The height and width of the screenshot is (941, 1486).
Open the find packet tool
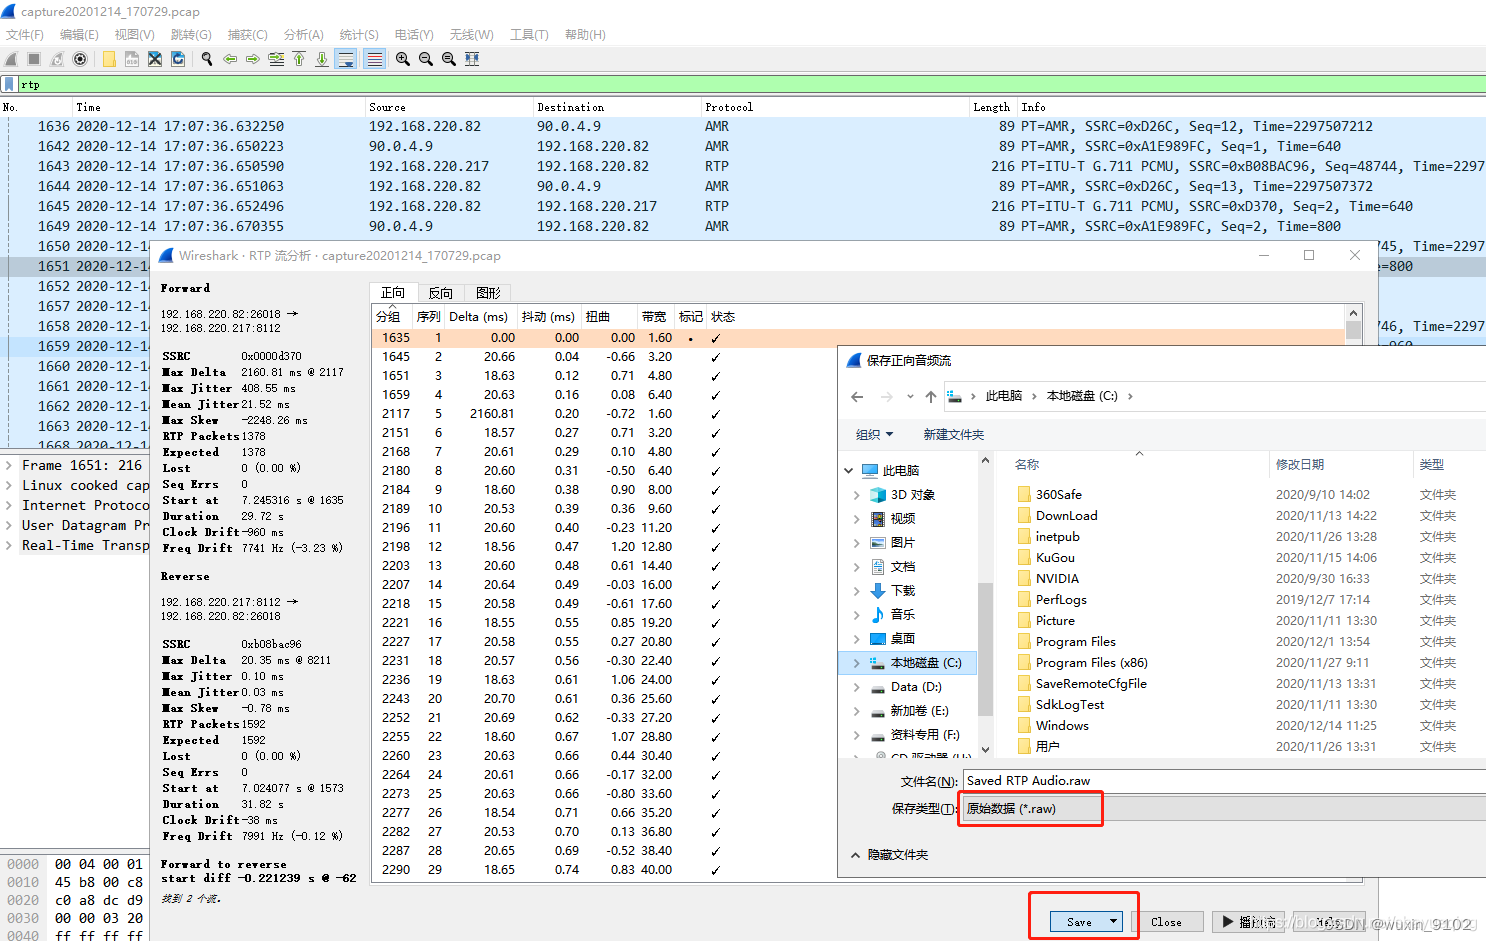[x=206, y=59]
